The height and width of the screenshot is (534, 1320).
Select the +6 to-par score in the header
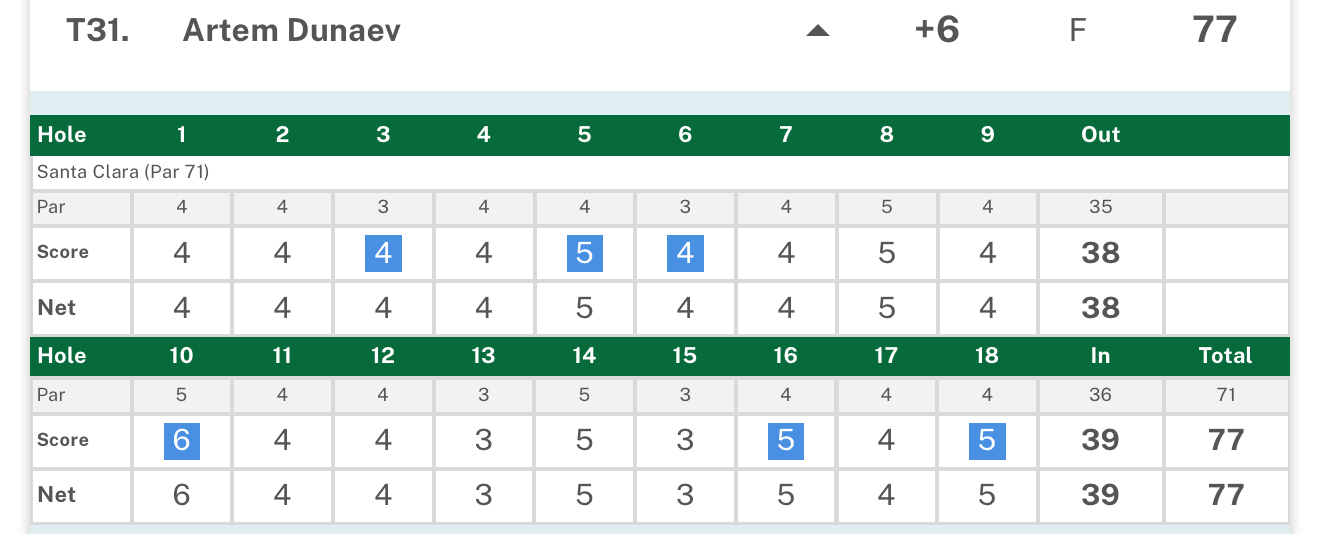pos(937,30)
